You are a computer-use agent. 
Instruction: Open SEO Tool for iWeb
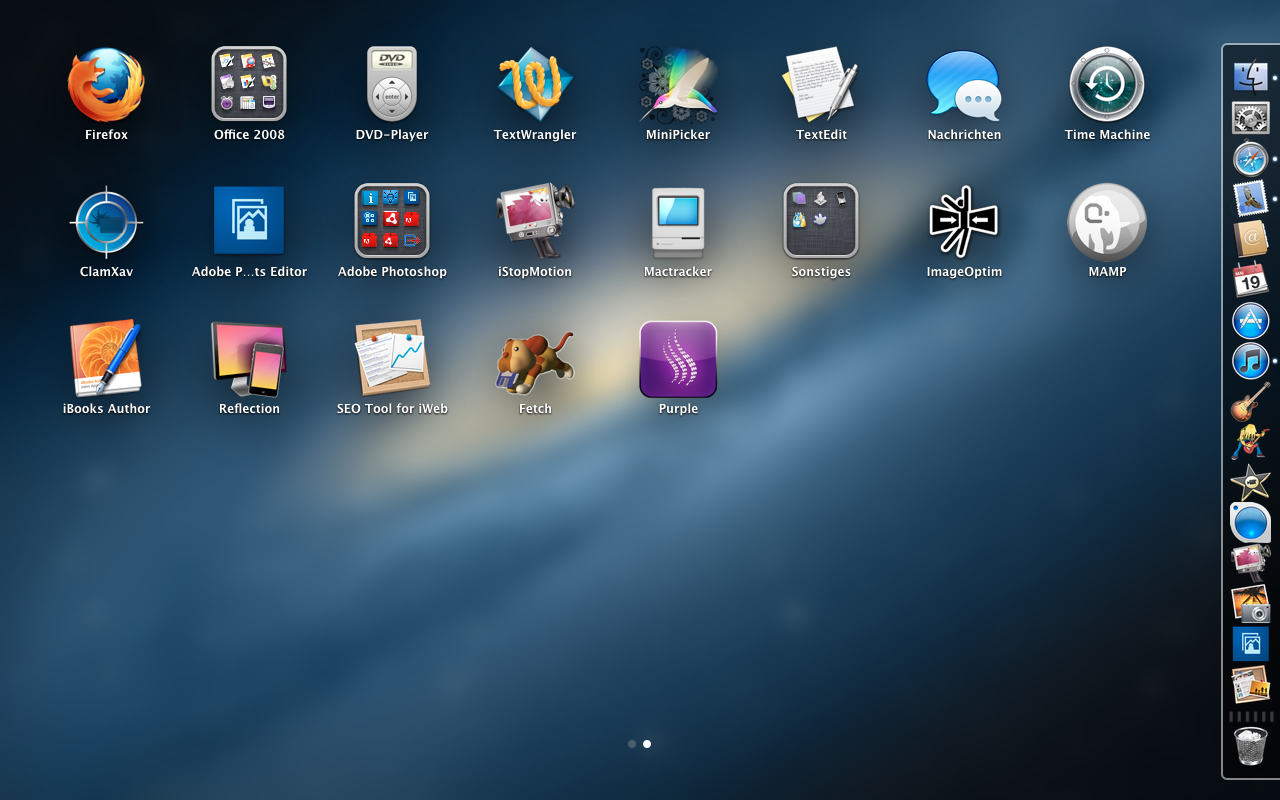392,358
